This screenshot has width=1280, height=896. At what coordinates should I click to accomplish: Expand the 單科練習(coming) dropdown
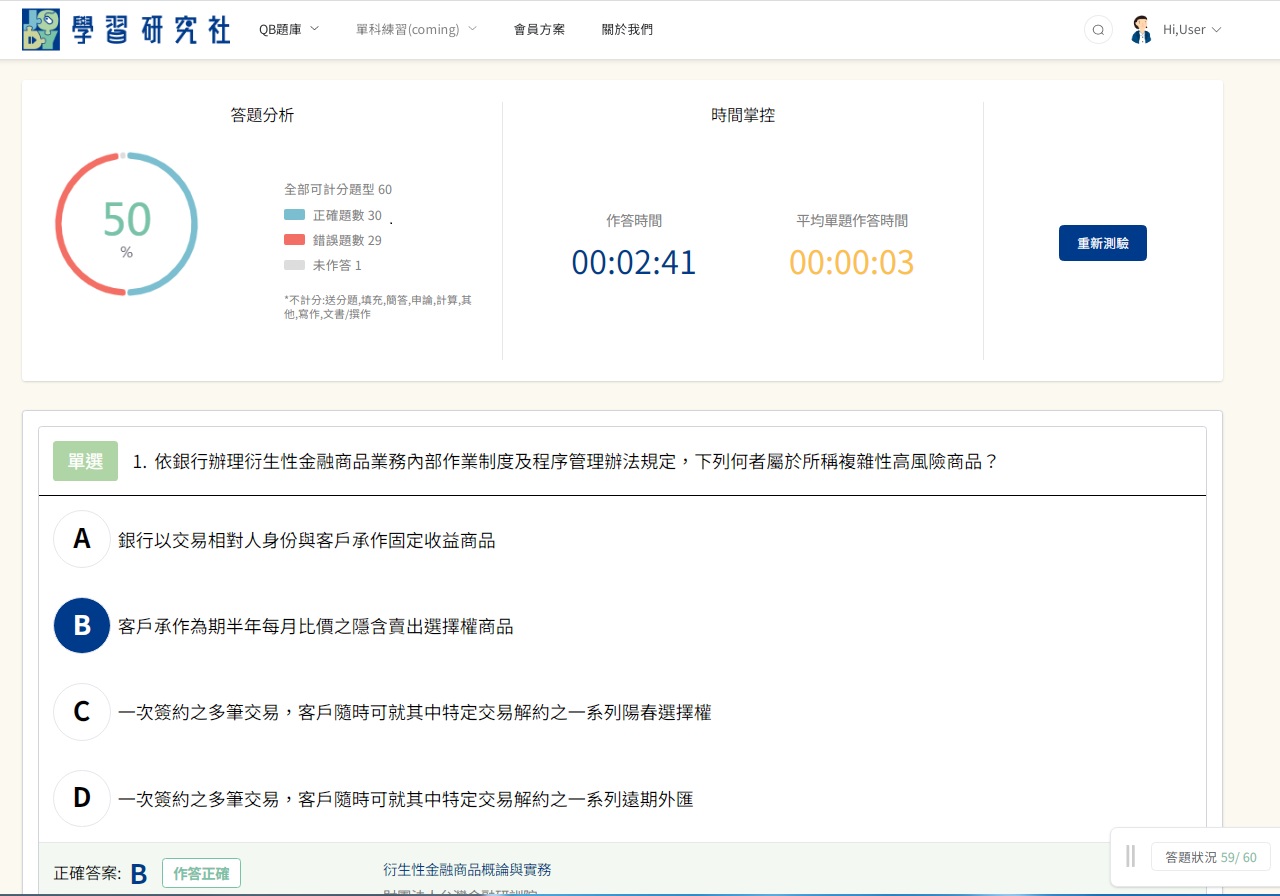tap(416, 29)
